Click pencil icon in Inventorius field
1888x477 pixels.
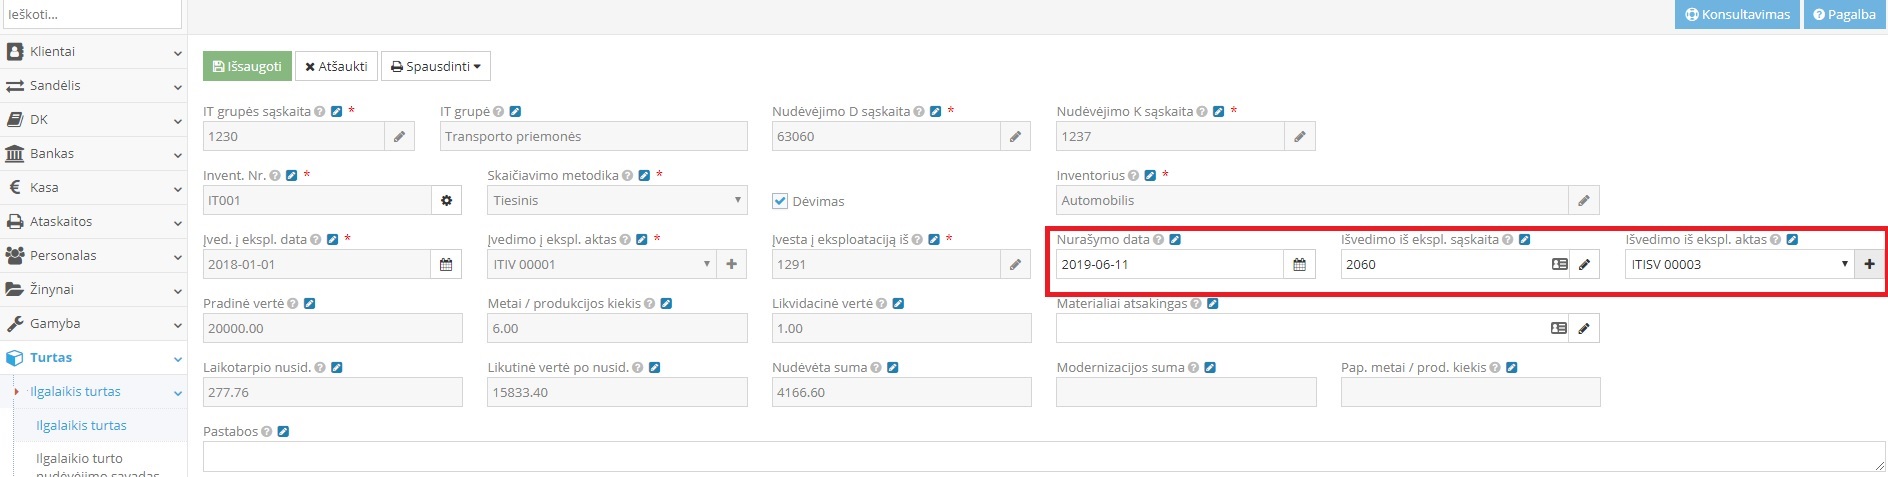[x=1583, y=201]
